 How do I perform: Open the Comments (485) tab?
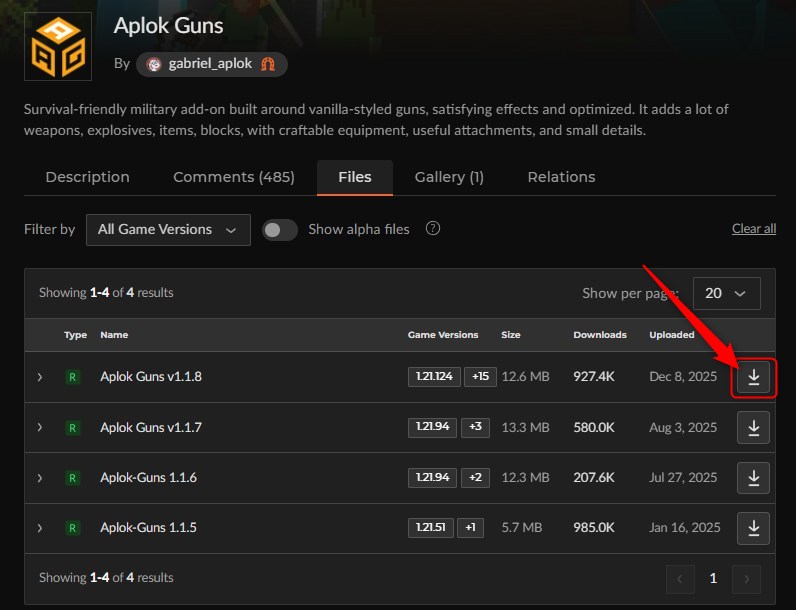pyautogui.click(x=234, y=177)
